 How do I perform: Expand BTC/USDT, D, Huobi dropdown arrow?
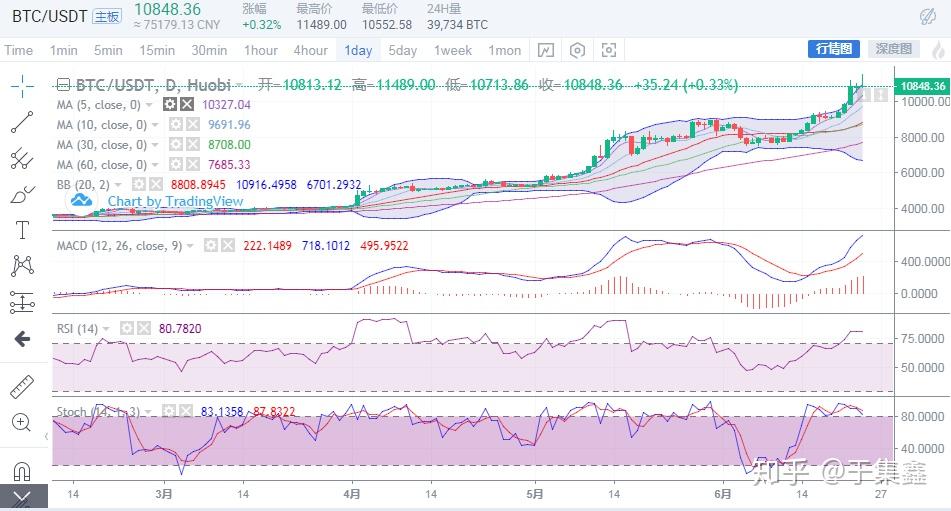[239, 85]
